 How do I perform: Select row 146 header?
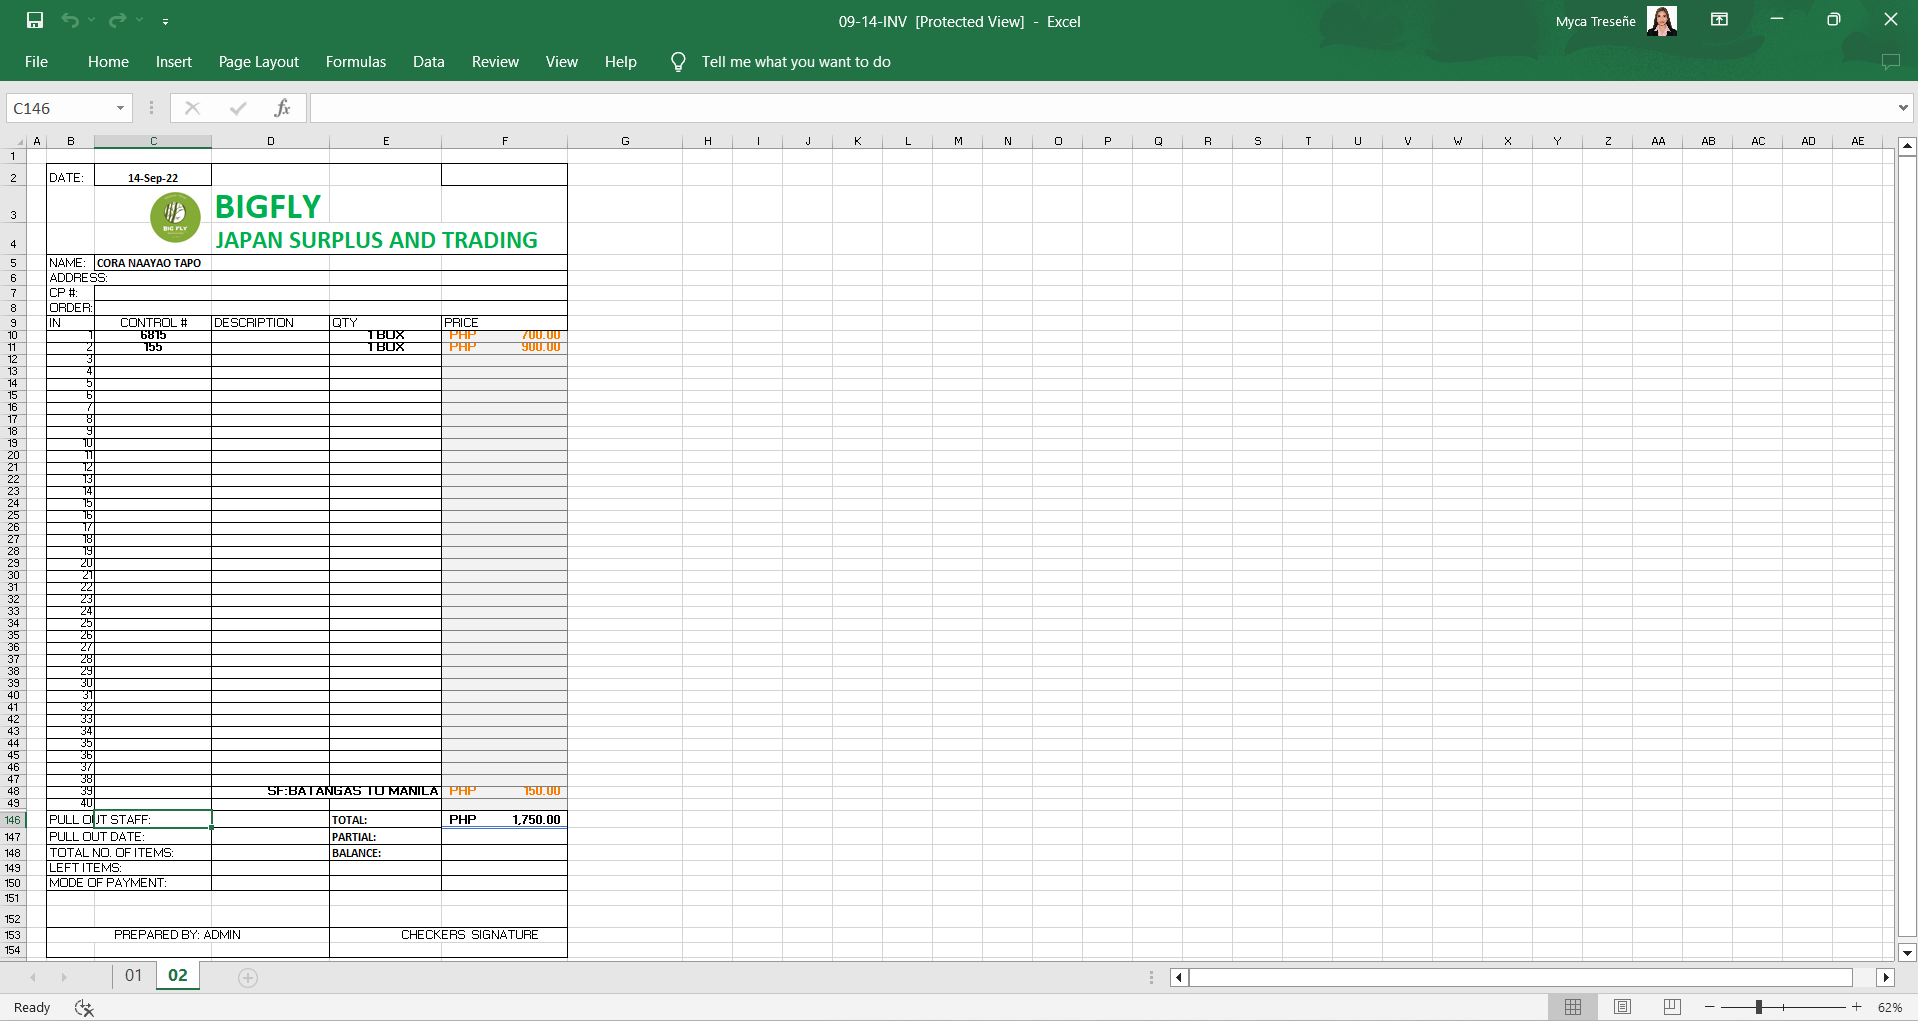pos(13,820)
